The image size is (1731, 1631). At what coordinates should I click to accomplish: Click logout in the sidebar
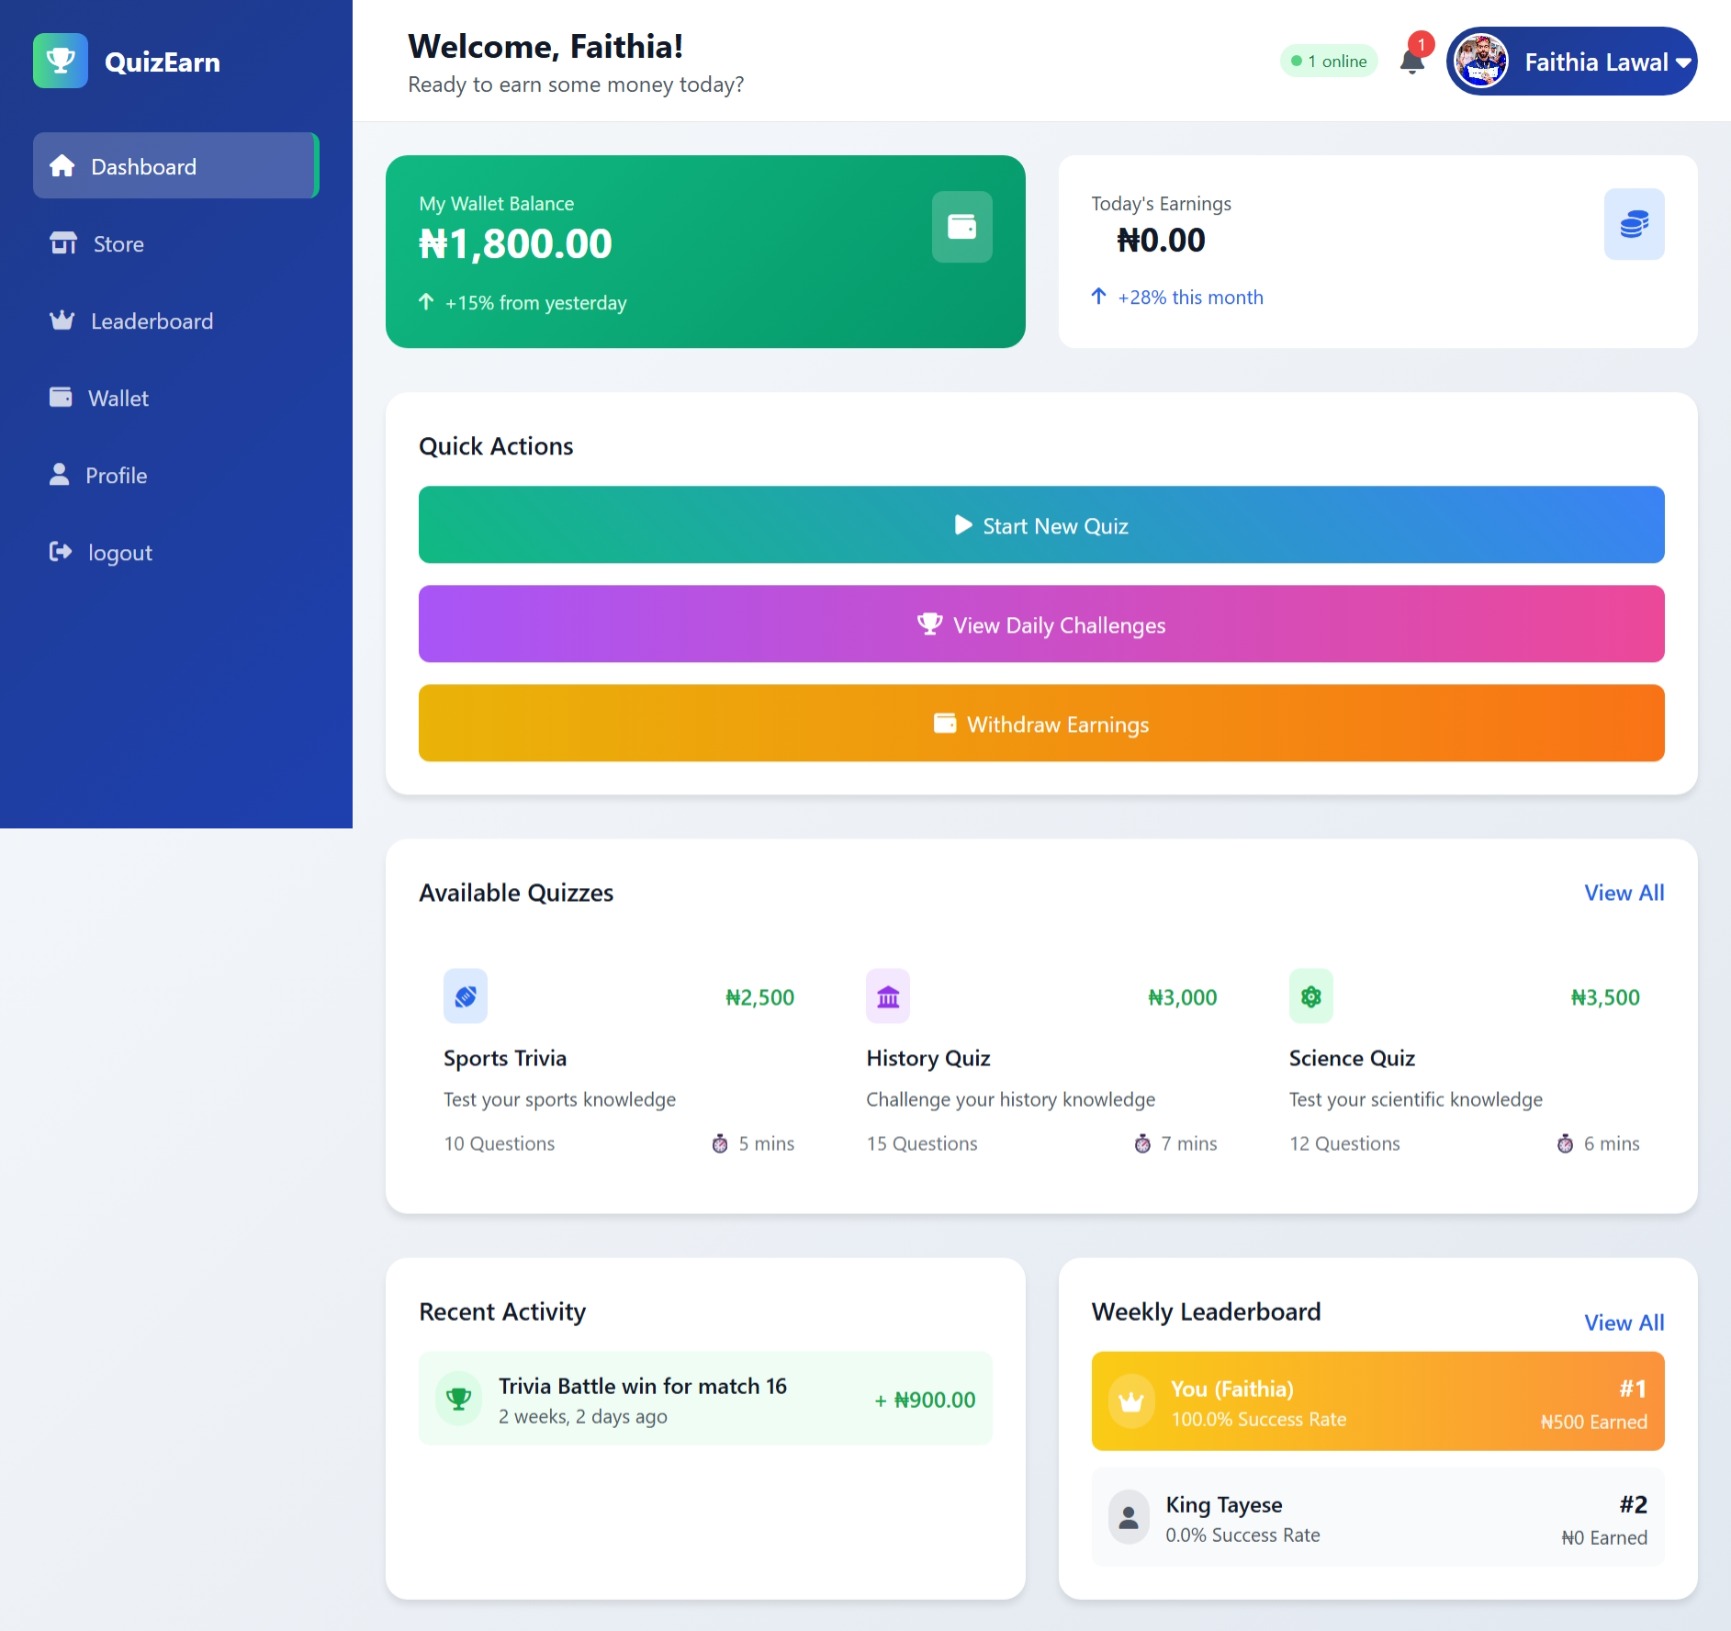[176, 552]
